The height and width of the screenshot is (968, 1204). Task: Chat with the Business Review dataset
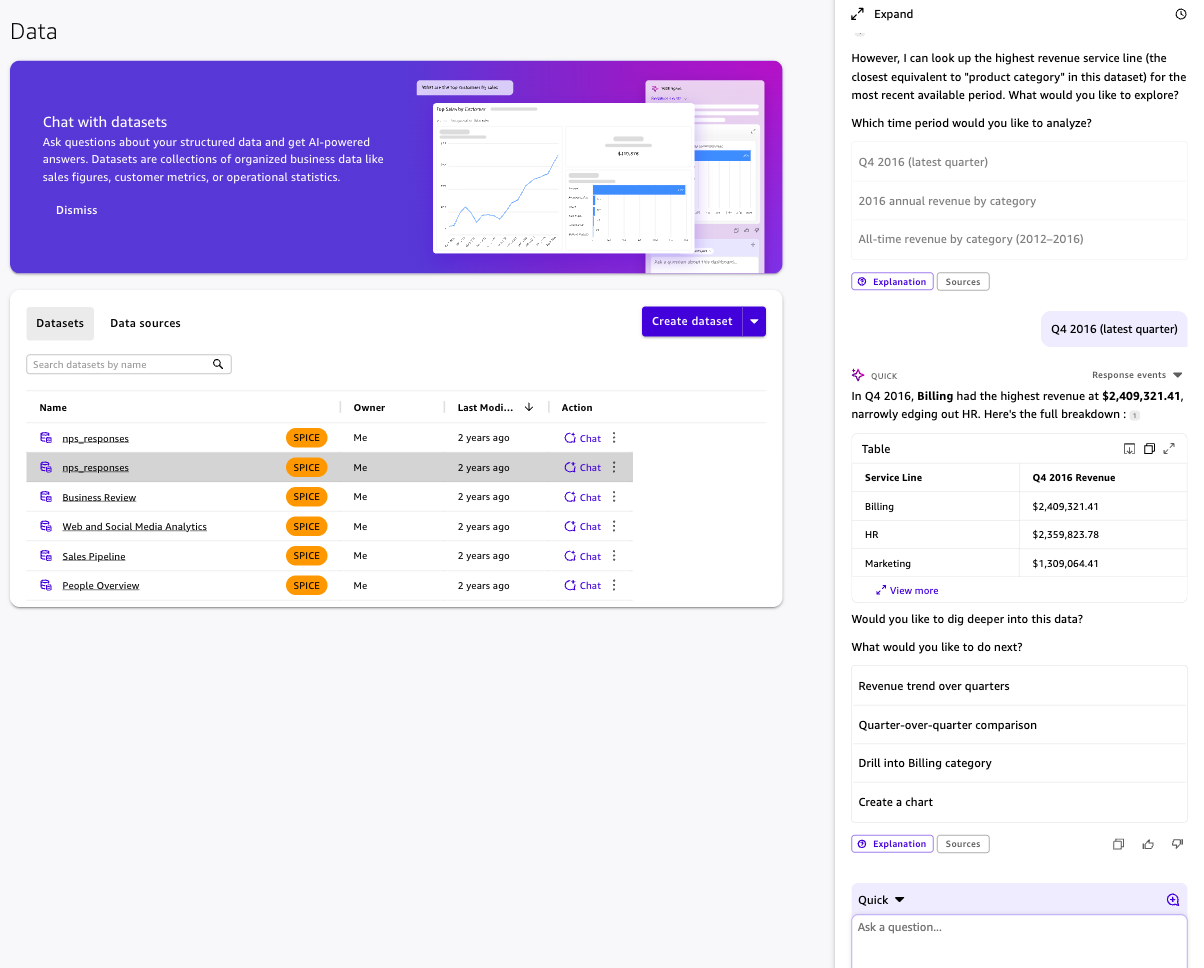[x=583, y=497]
